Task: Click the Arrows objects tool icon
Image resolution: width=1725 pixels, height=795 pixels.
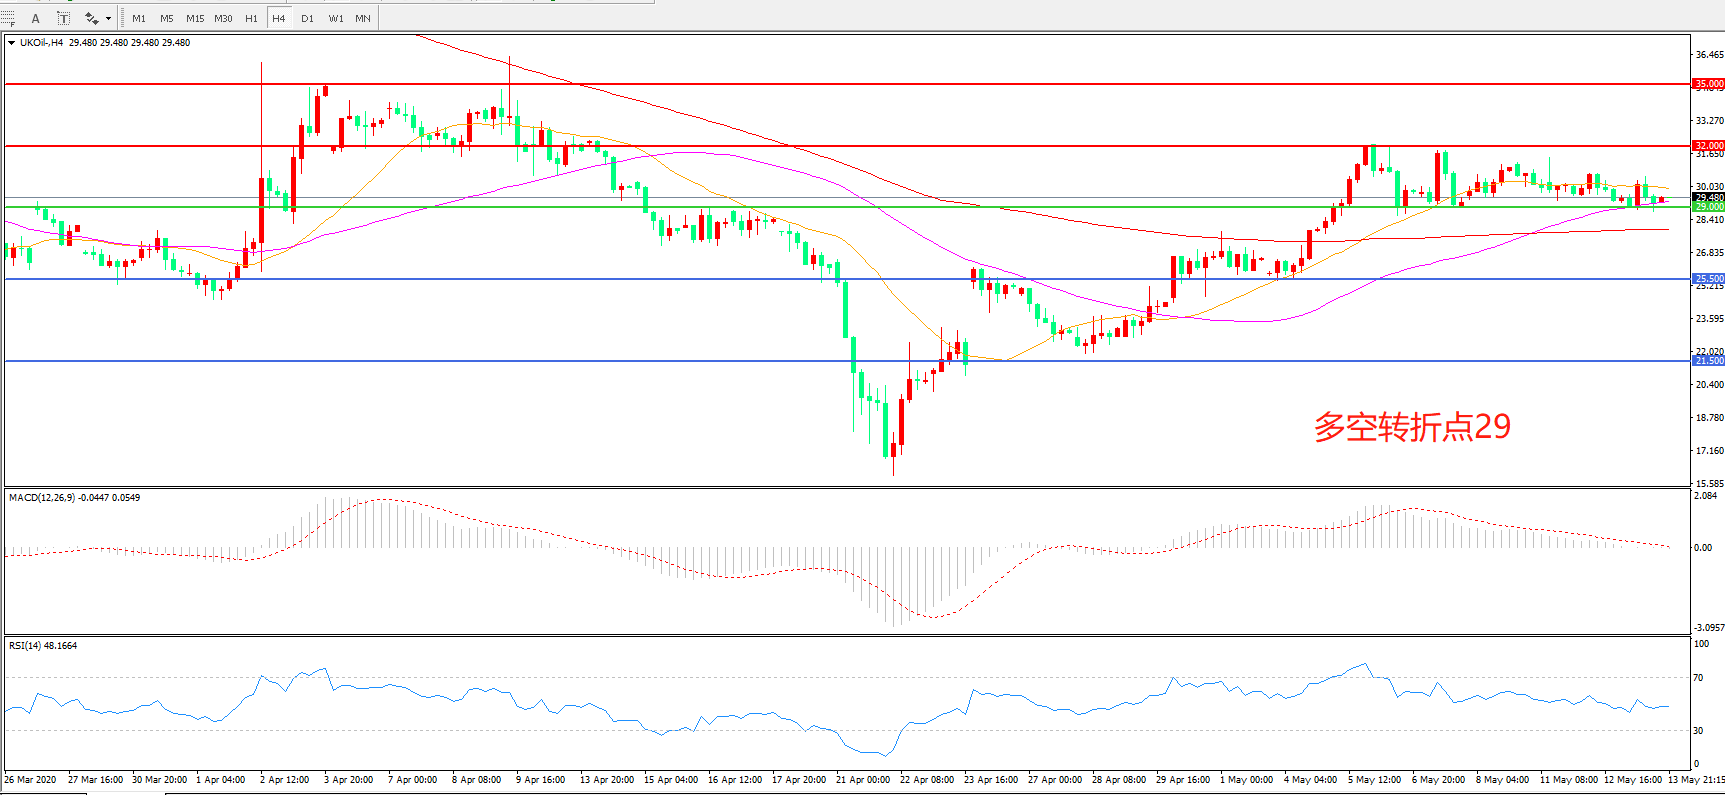Action: 91,18
